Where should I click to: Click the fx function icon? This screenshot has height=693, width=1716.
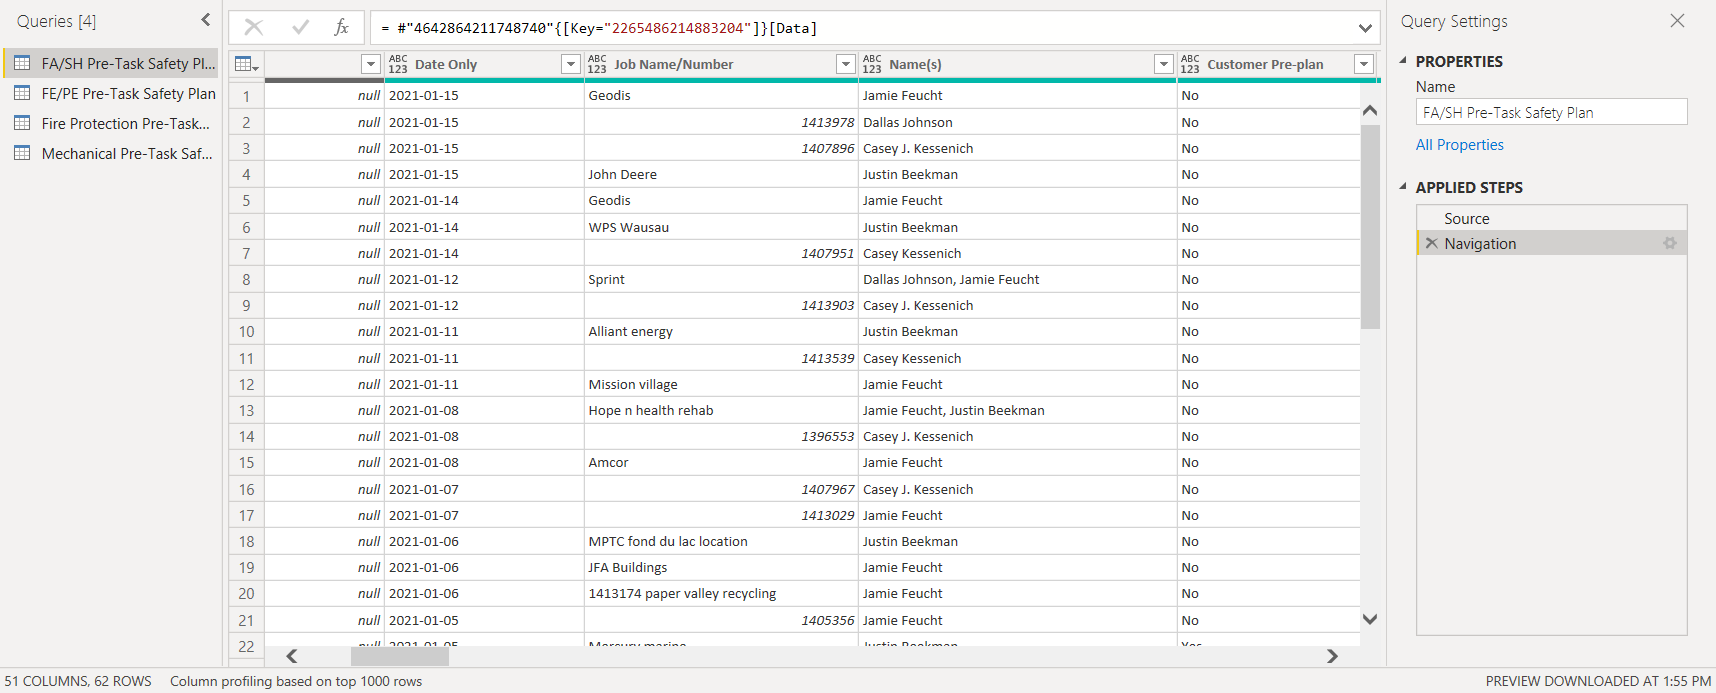(341, 27)
